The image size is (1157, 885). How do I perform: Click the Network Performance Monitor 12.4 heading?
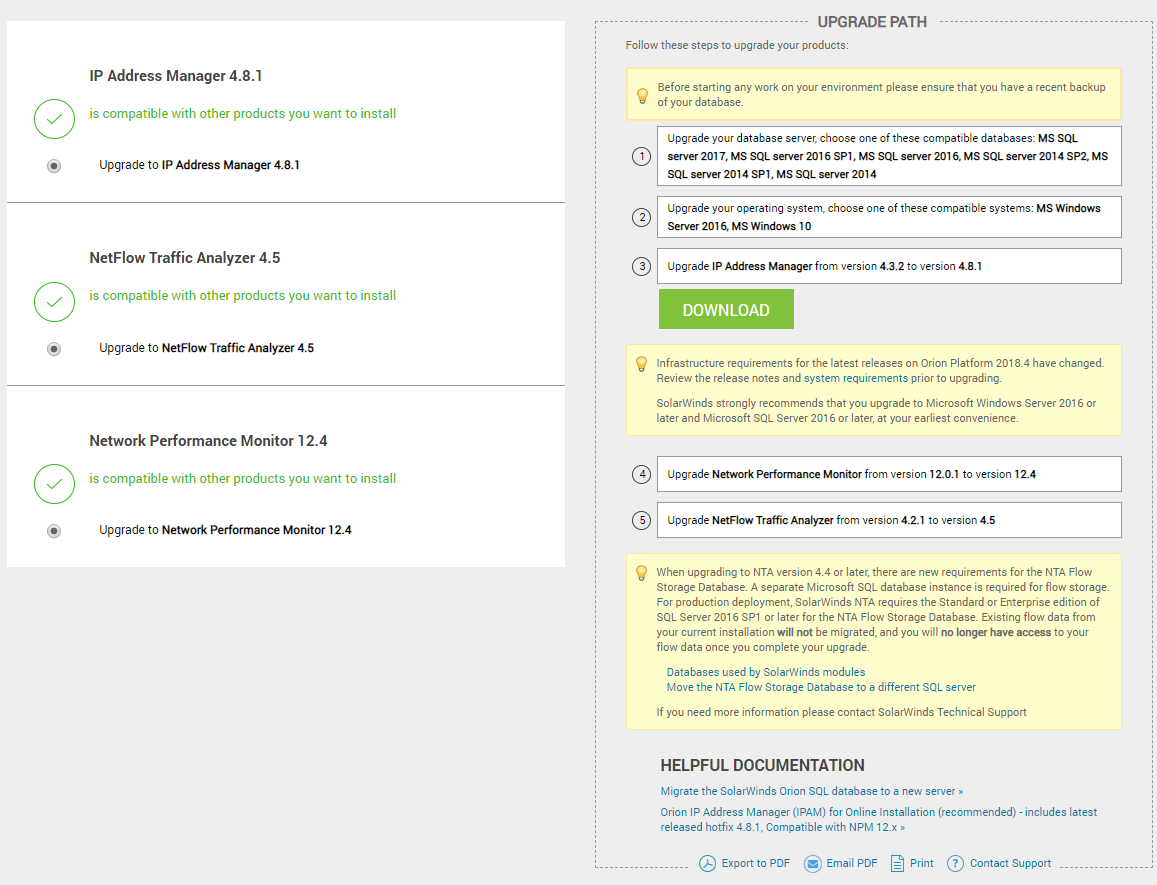click(208, 441)
